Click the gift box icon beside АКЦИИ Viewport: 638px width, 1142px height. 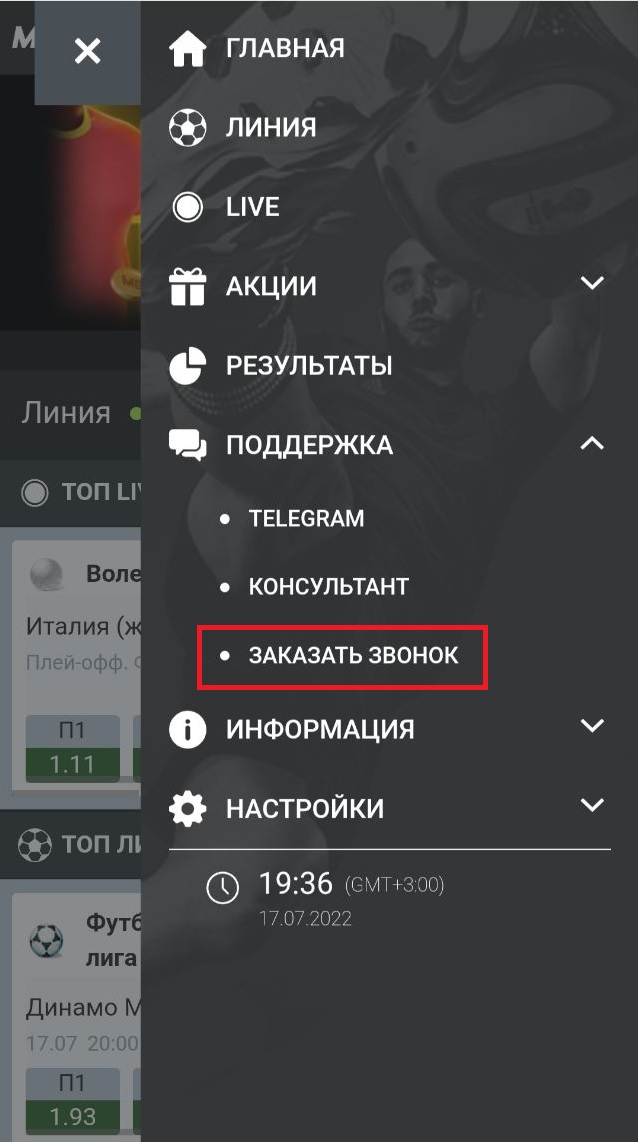pos(188,286)
